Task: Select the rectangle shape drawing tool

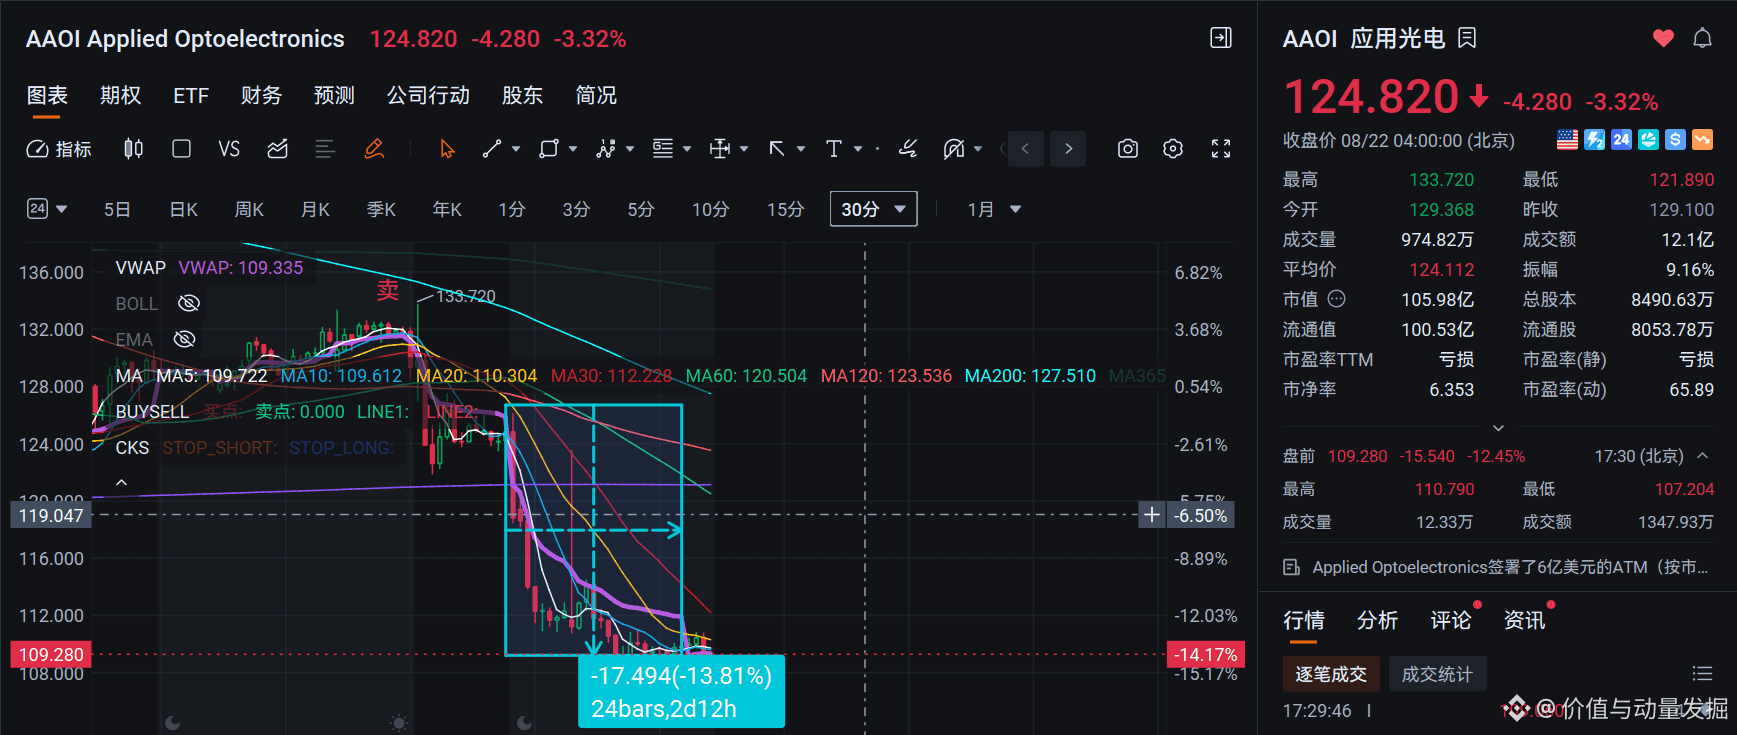Action: coord(548,149)
